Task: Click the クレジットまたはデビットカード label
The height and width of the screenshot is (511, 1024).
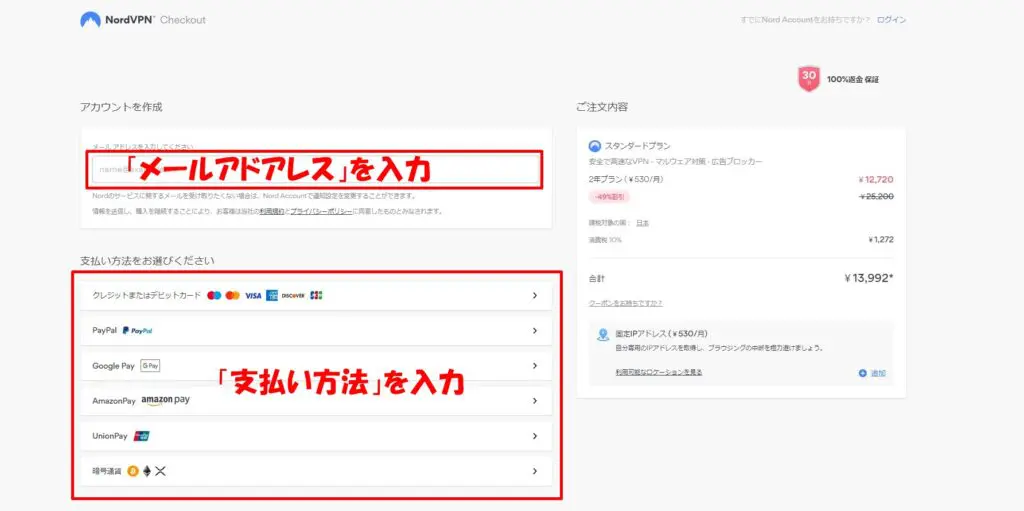Action: [147, 295]
